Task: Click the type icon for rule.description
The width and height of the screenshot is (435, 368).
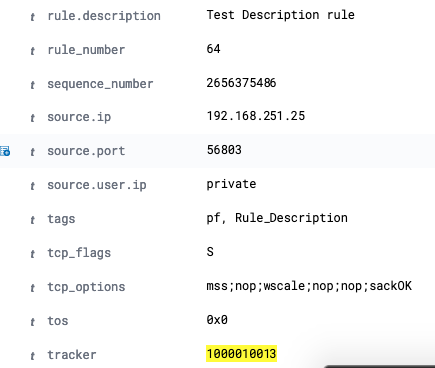Action: coord(32,17)
